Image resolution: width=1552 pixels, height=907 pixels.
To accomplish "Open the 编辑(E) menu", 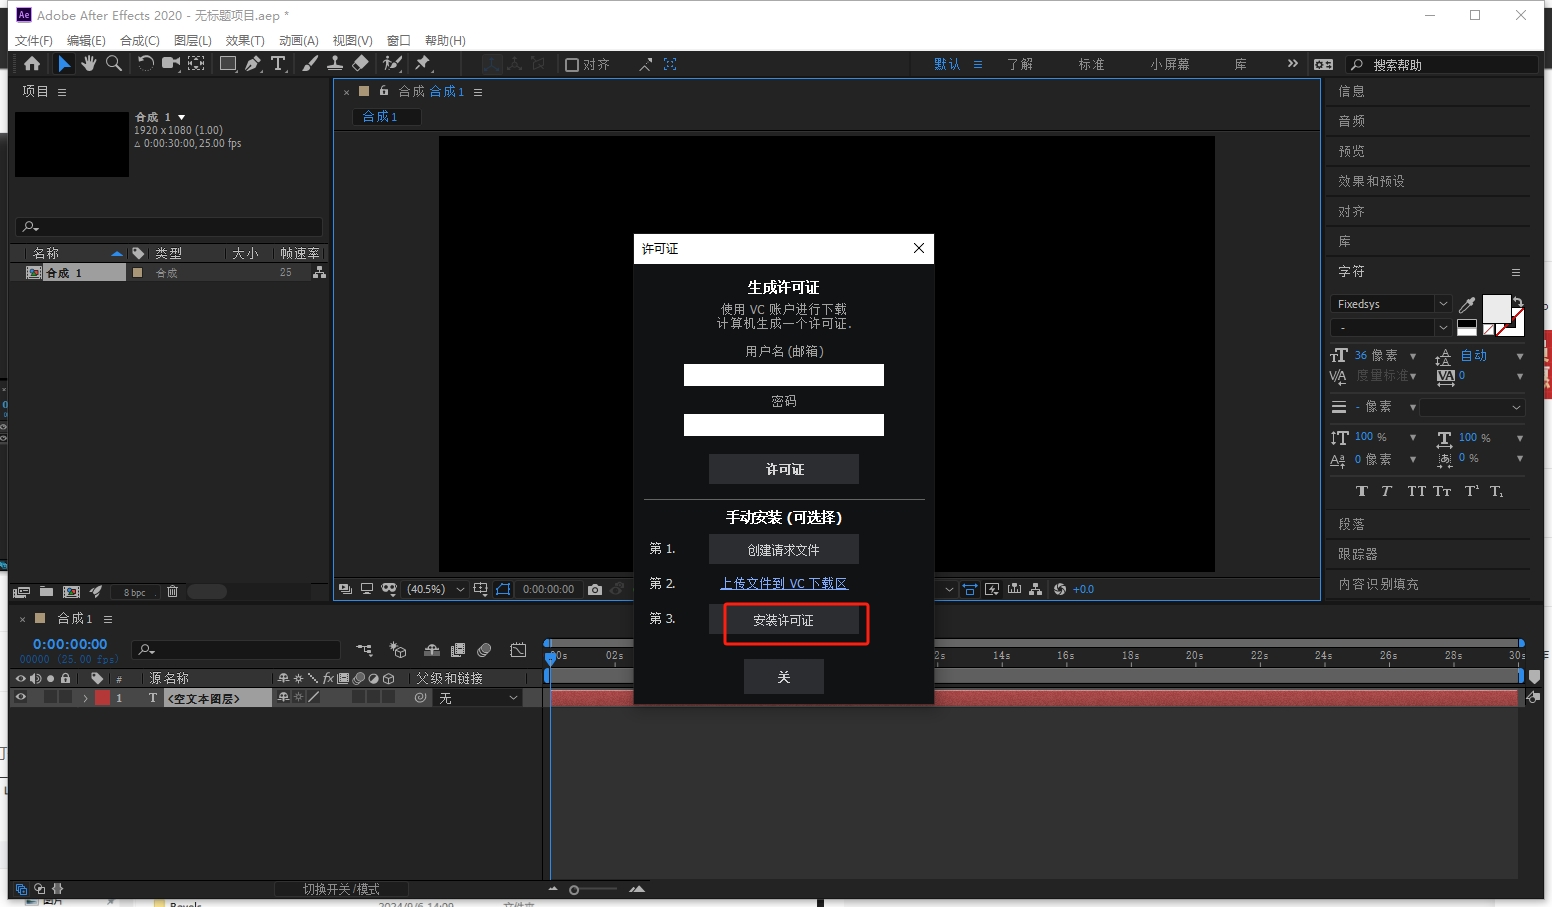I will click(86, 40).
